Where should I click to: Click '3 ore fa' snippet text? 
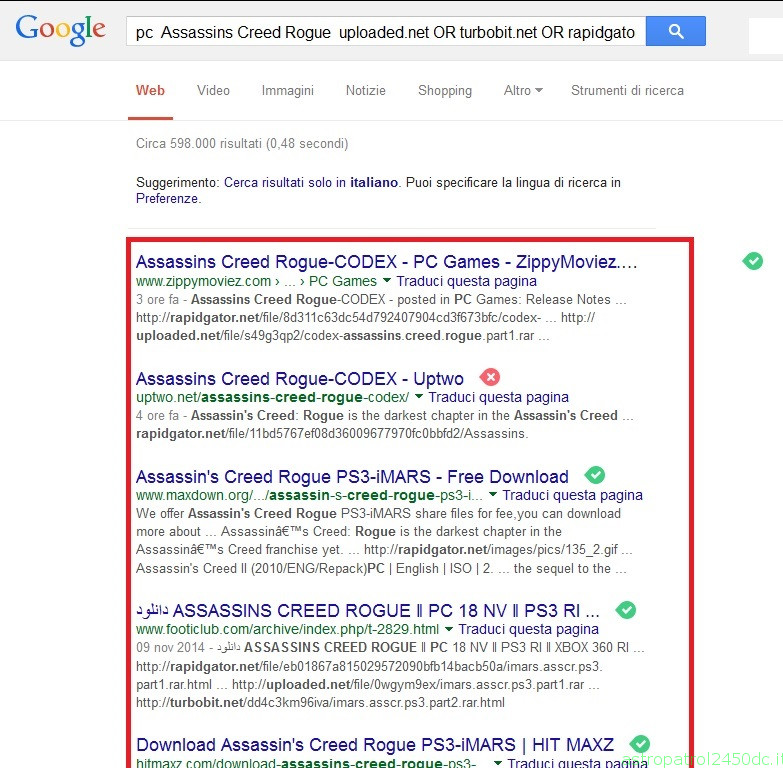coord(157,300)
